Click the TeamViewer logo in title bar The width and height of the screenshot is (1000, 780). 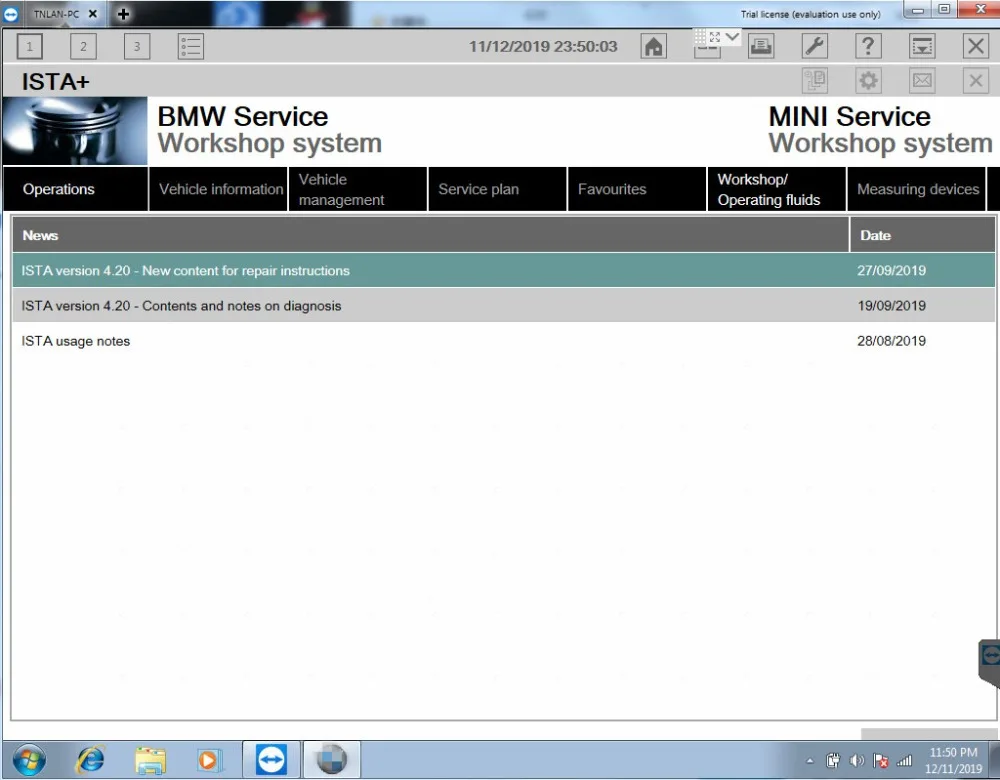[11, 14]
